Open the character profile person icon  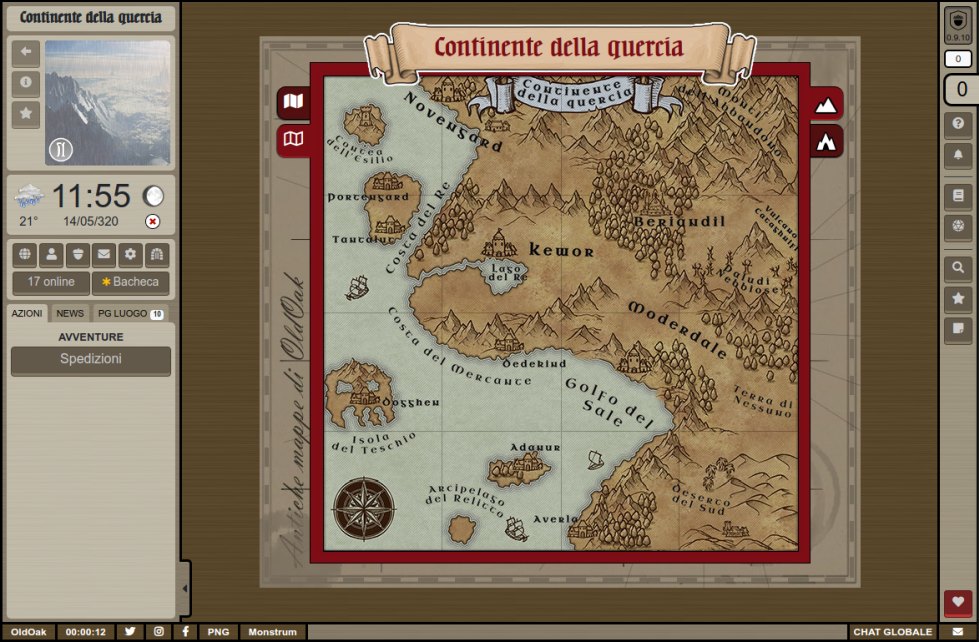coord(52,254)
